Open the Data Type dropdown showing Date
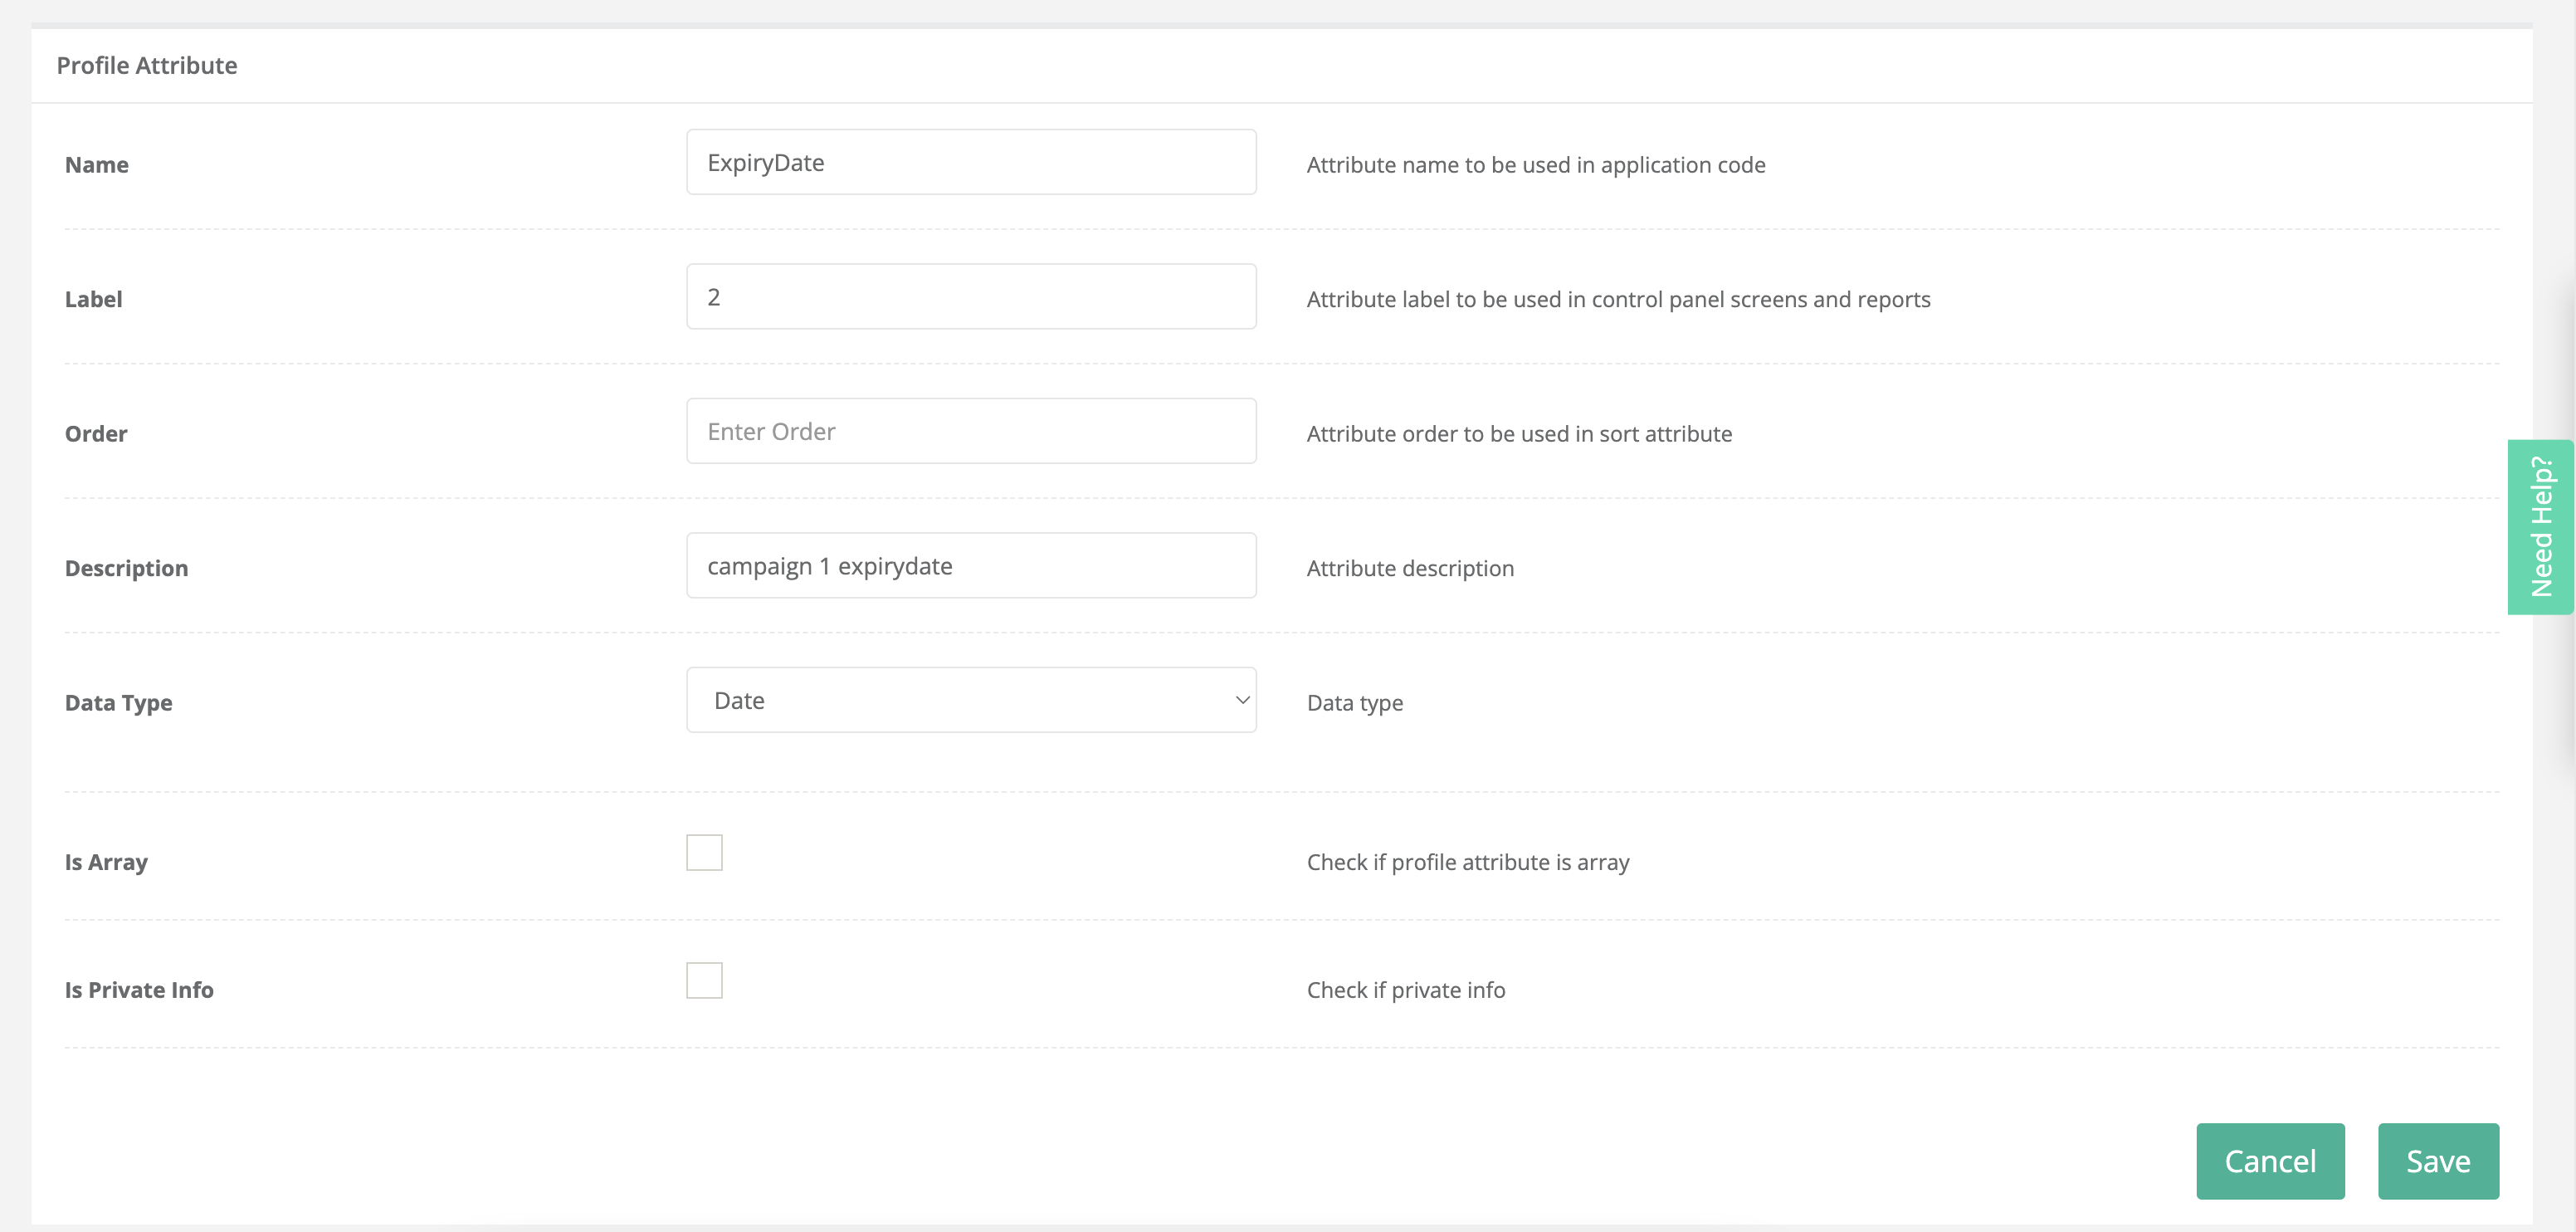 click(x=971, y=700)
